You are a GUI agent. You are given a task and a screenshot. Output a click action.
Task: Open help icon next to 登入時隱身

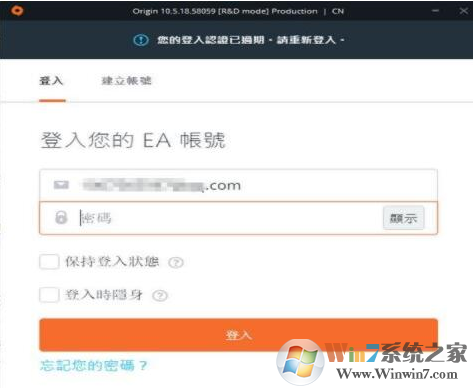coord(160,295)
